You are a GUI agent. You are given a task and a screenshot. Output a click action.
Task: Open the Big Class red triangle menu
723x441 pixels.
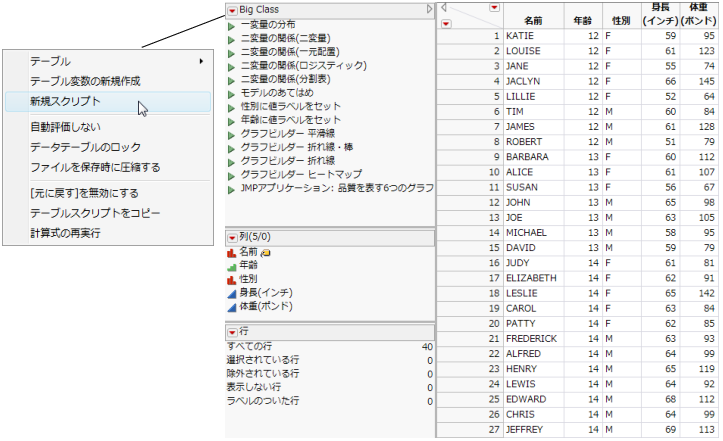[x=231, y=9]
